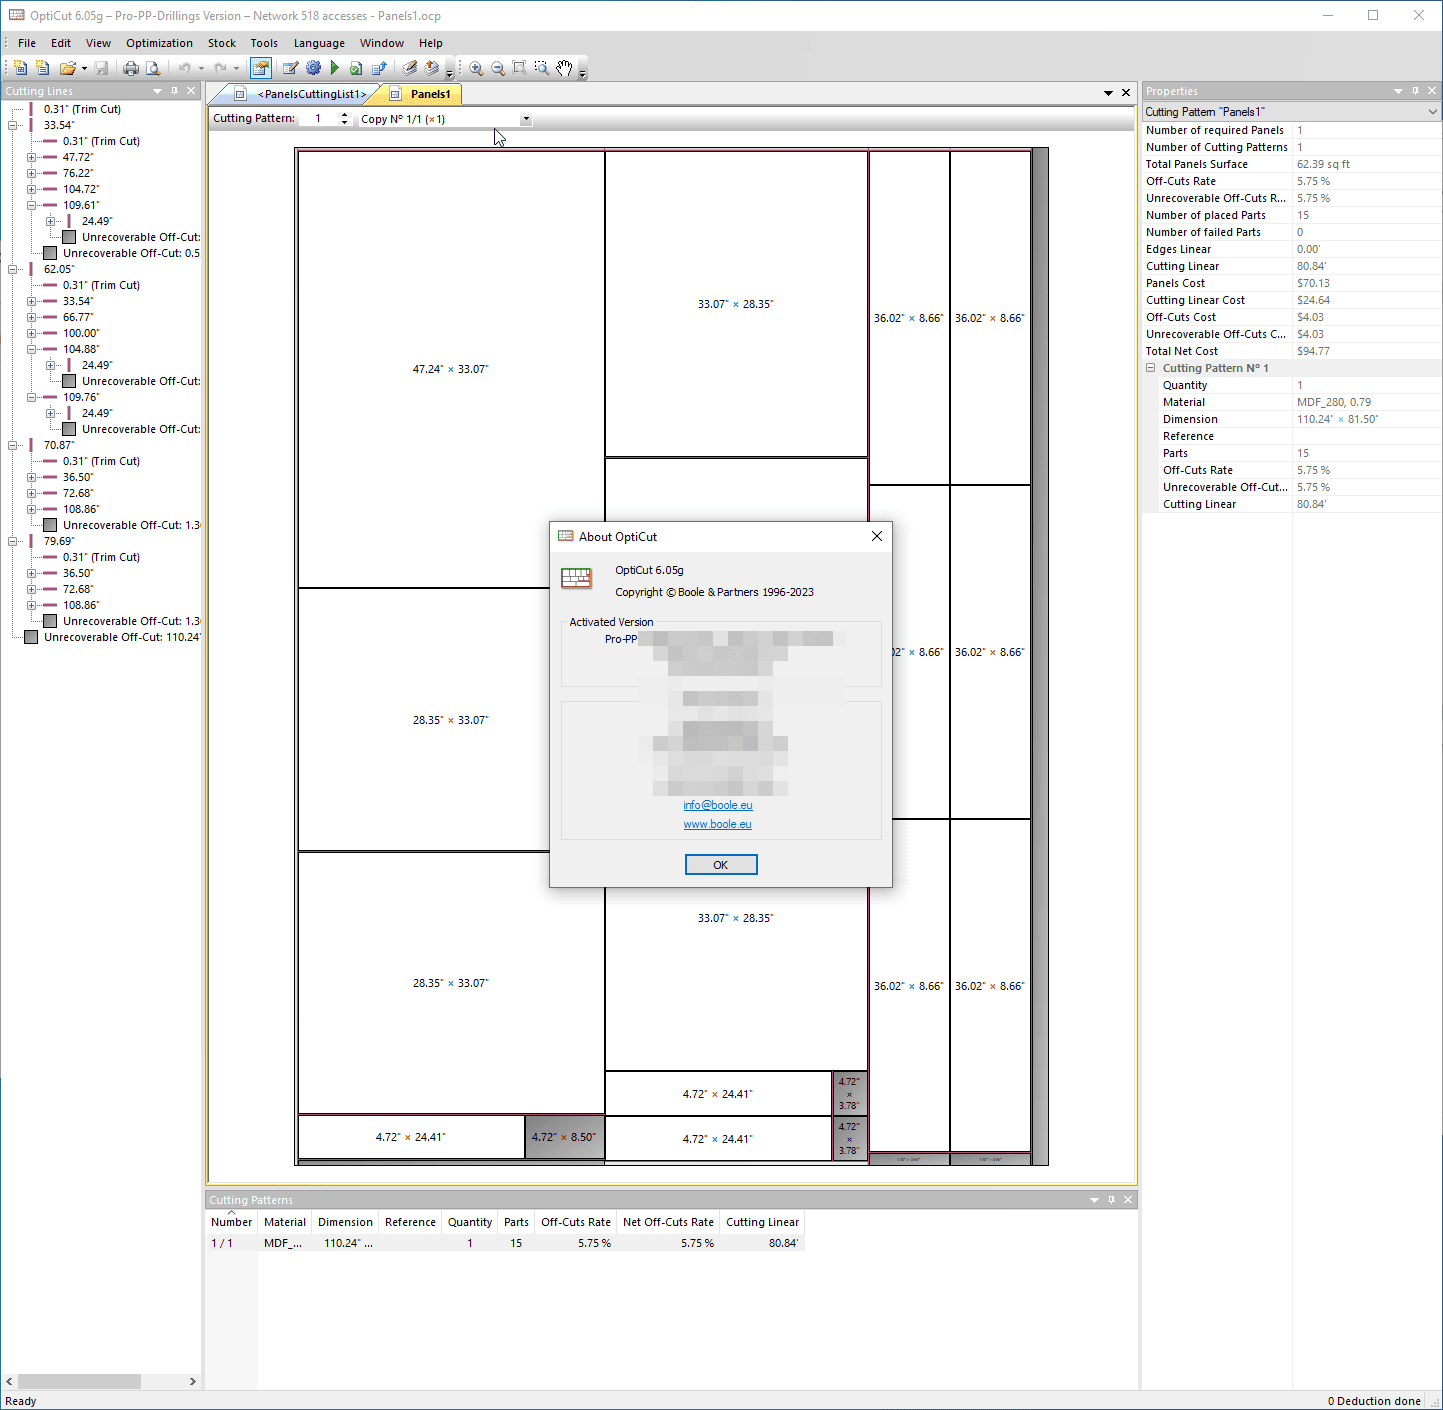Select the hand Pan tool
1443x1410 pixels.
pyautogui.click(x=565, y=68)
